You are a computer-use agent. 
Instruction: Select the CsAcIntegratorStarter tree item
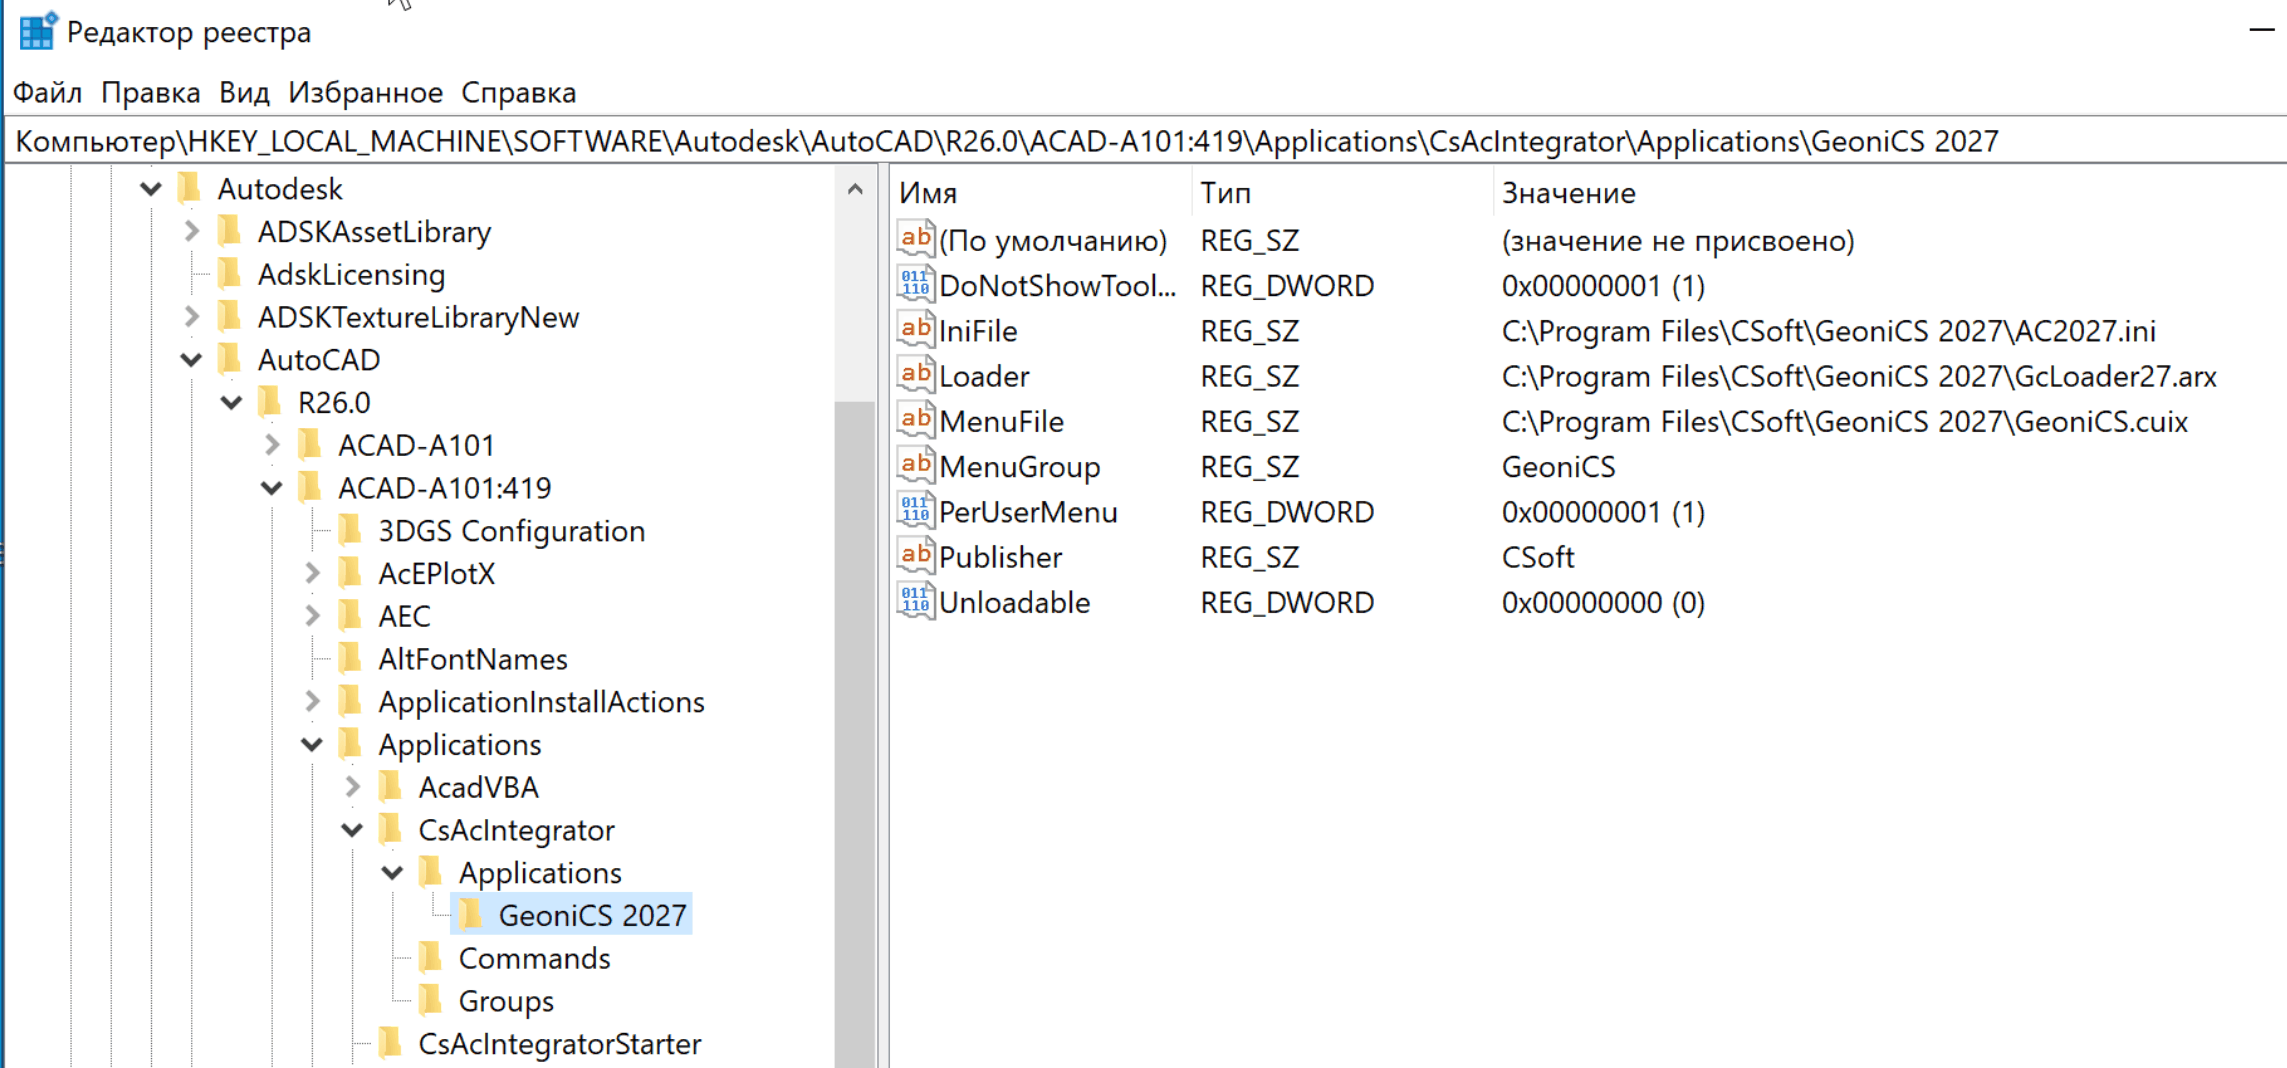559,1043
